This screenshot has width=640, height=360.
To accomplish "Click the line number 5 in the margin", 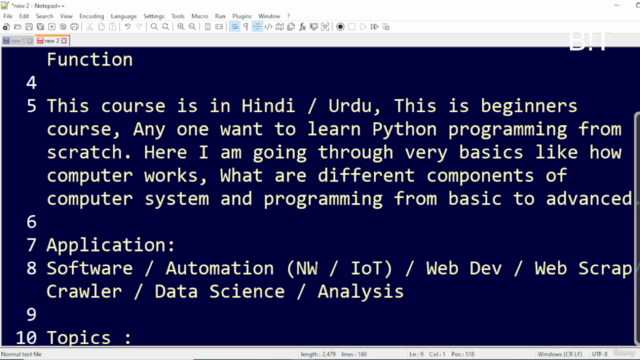I will pyautogui.click(x=31, y=106).
